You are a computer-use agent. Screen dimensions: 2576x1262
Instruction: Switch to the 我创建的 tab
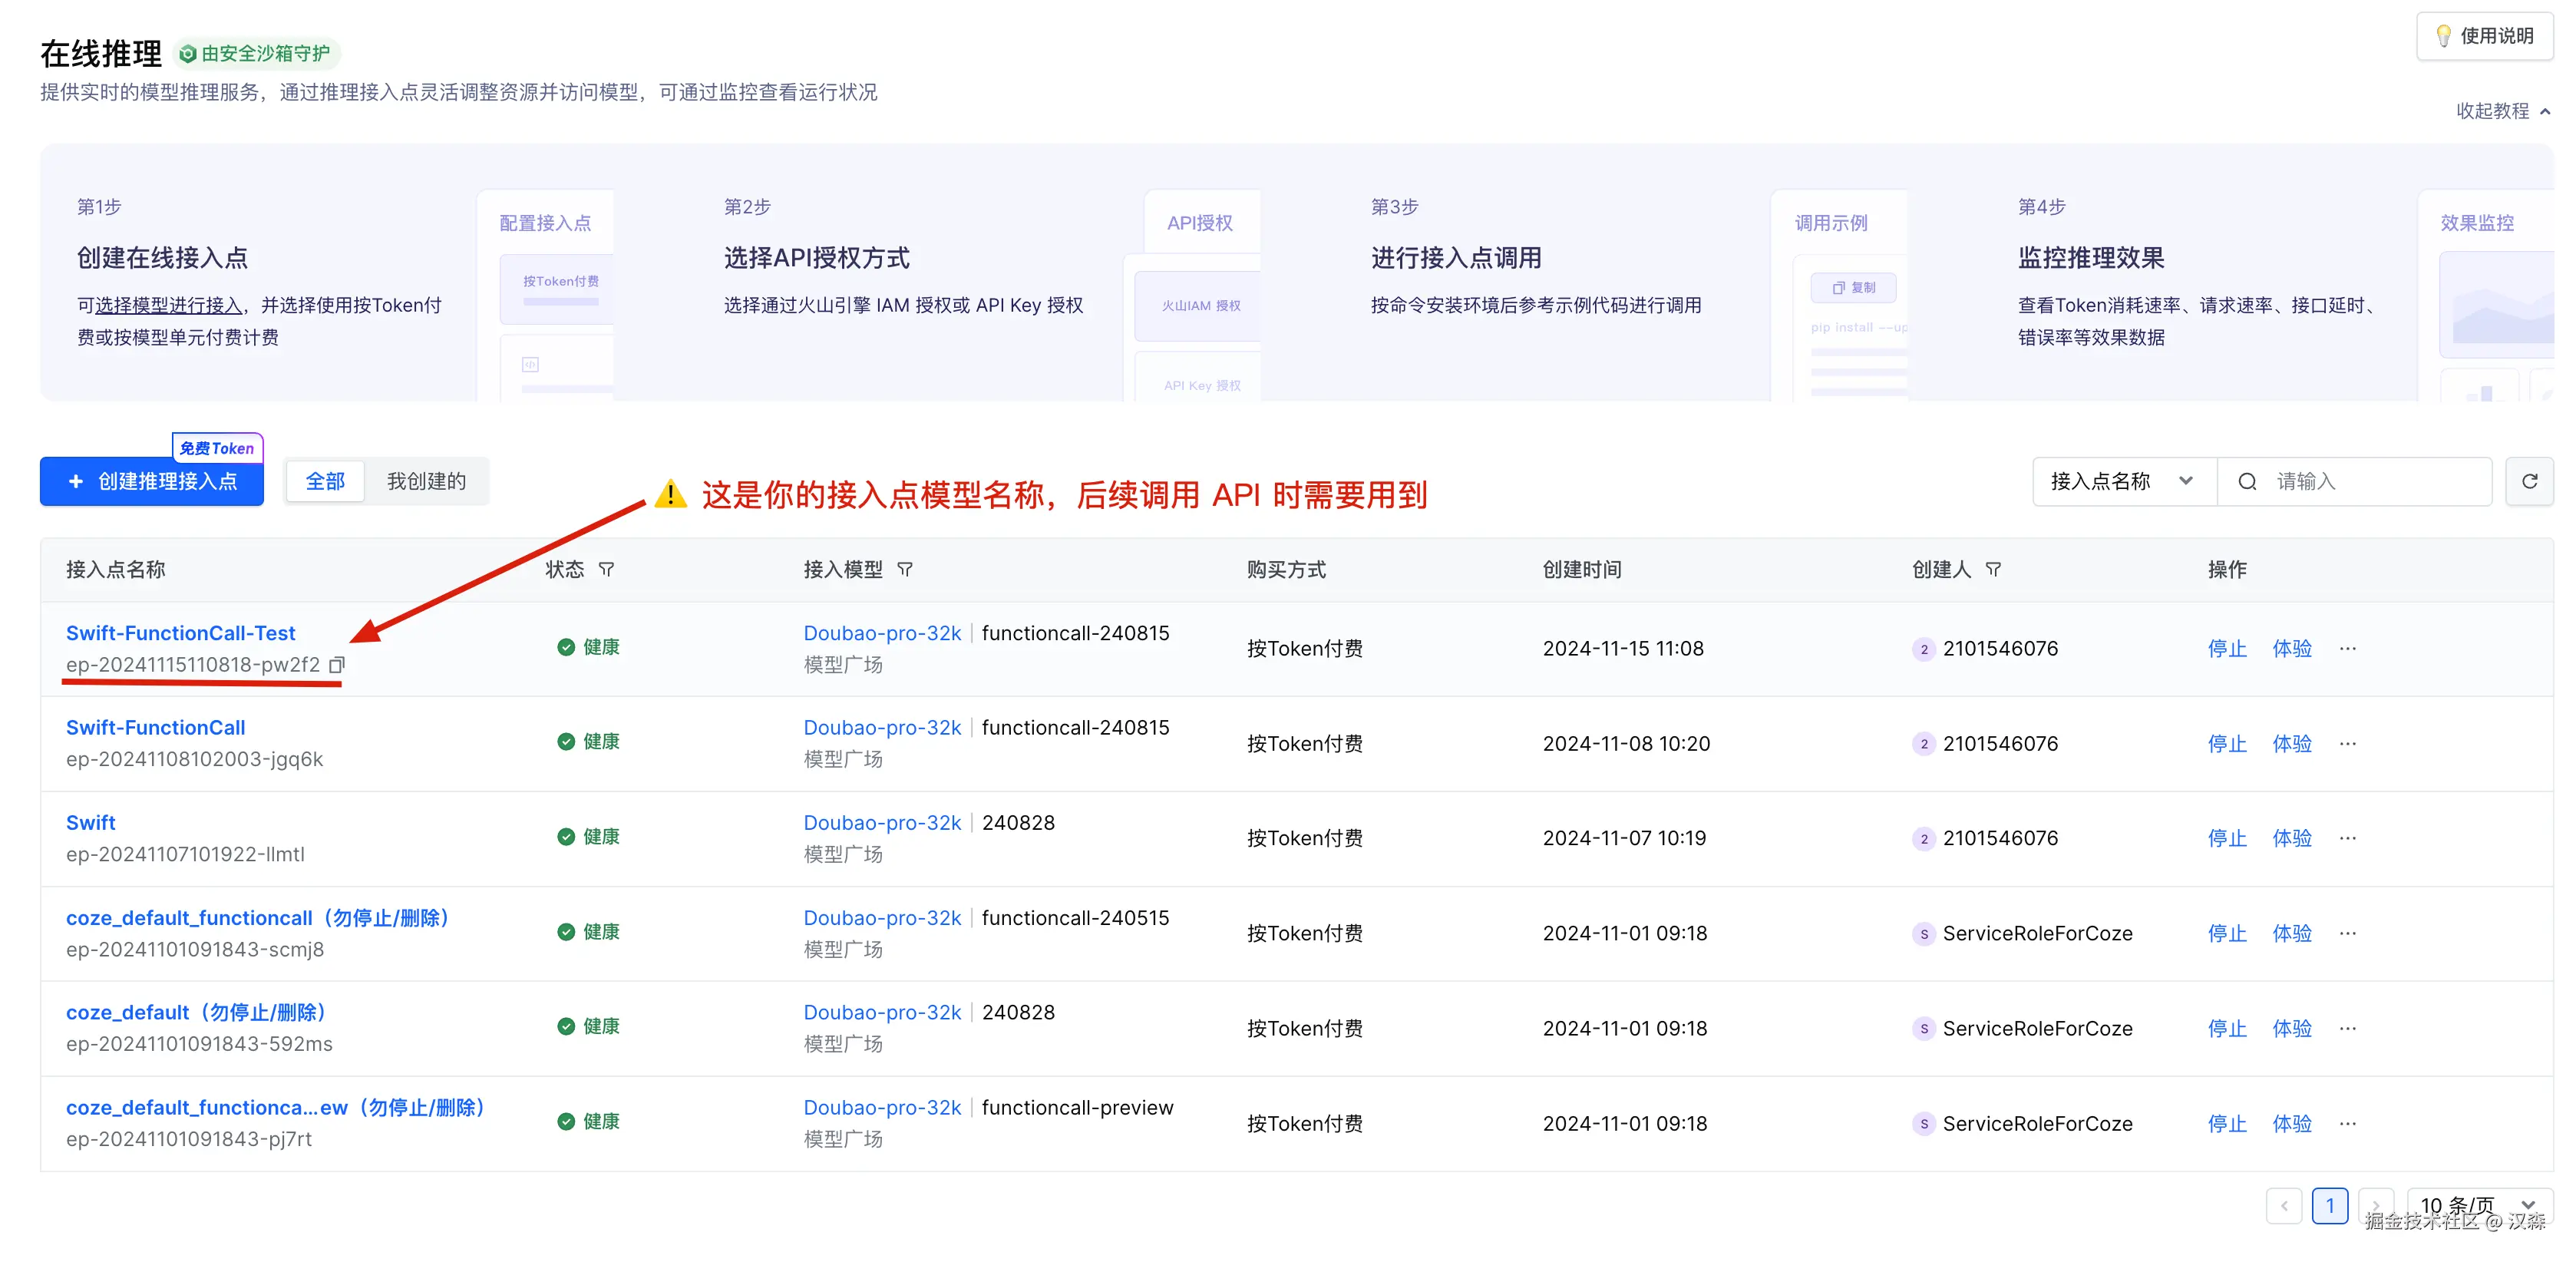click(x=426, y=481)
